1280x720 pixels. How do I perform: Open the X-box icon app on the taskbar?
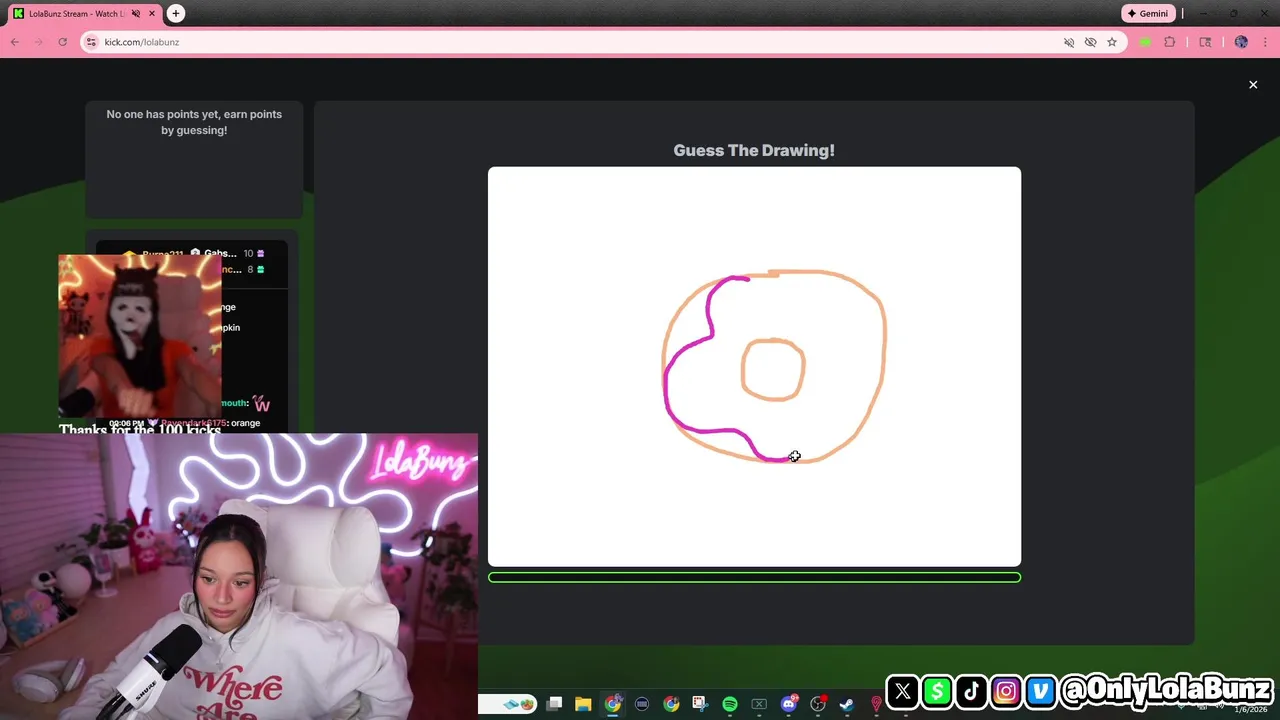pyautogui.click(x=759, y=704)
